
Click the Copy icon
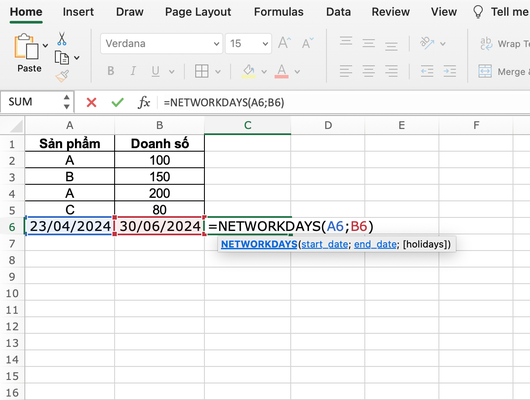click(x=62, y=57)
